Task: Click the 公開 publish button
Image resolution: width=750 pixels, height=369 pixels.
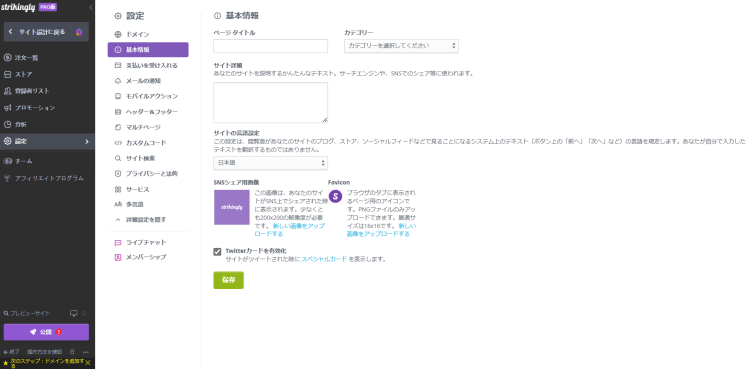Action: (x=46, y=332)
